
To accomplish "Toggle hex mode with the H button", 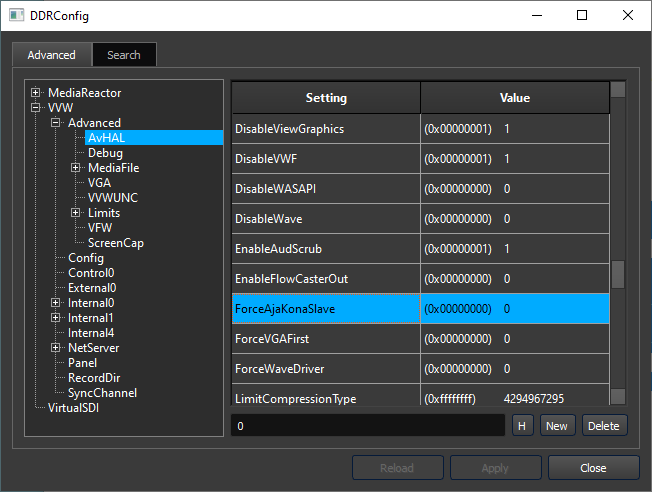I will click(522, 425).
